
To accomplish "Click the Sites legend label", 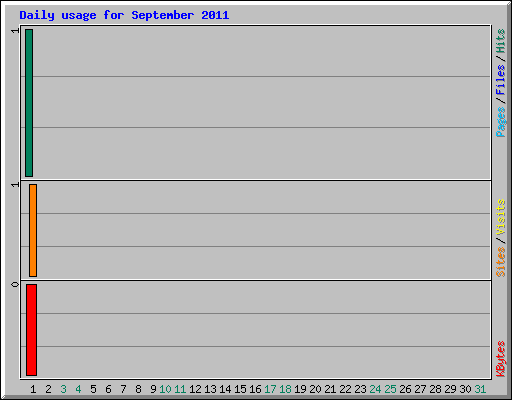I will 500,262.
